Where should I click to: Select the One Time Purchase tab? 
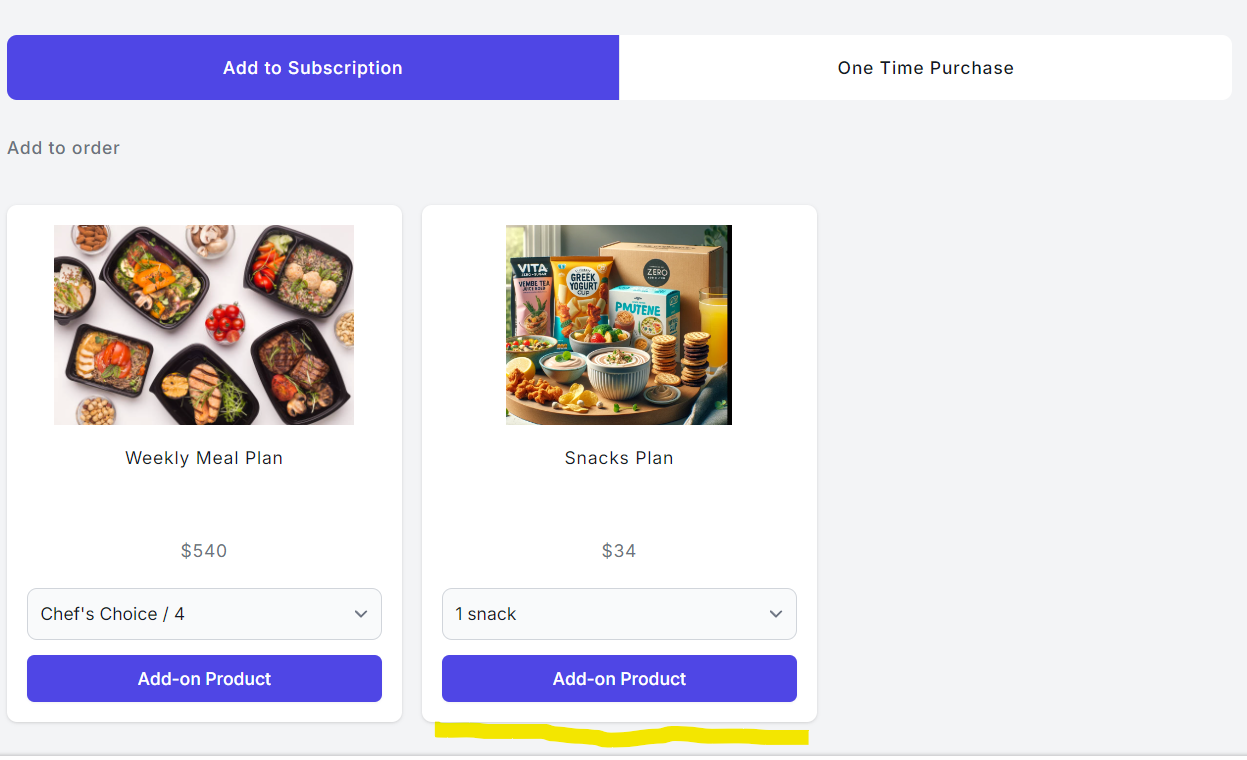925,68
